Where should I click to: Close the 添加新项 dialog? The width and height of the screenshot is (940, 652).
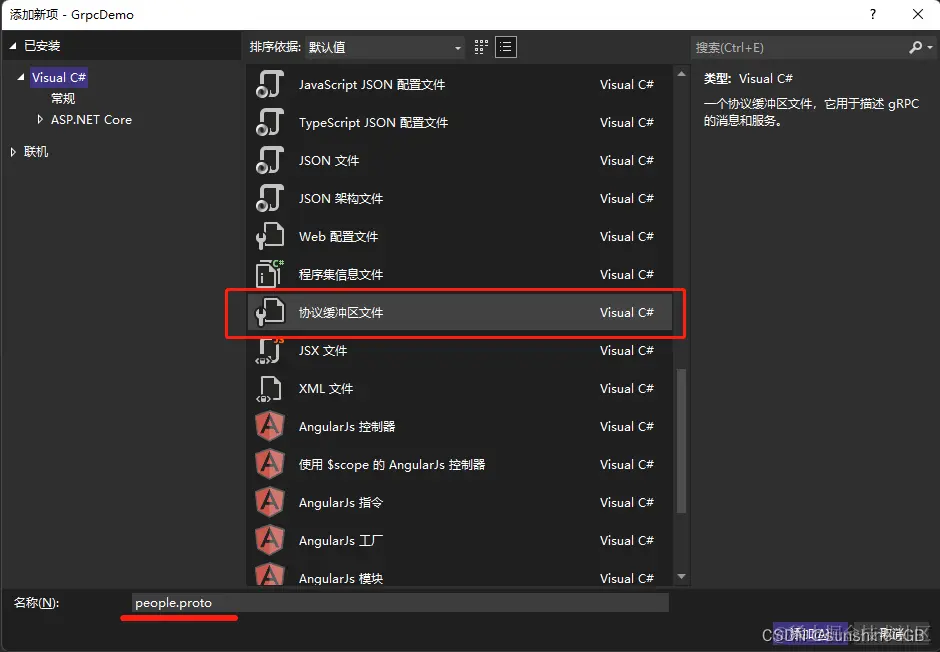pos(918,14)
